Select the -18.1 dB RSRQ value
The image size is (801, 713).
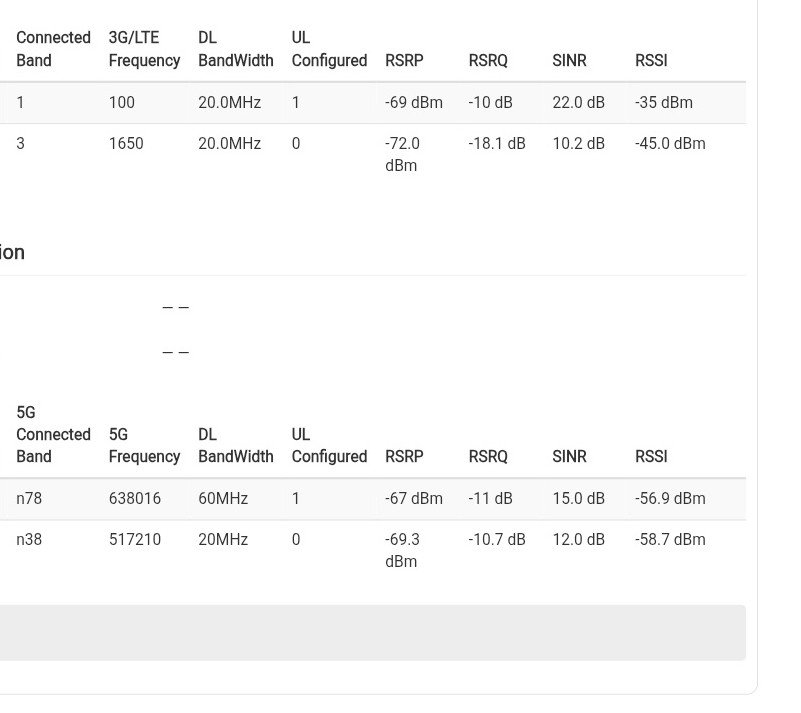[496, 143]
